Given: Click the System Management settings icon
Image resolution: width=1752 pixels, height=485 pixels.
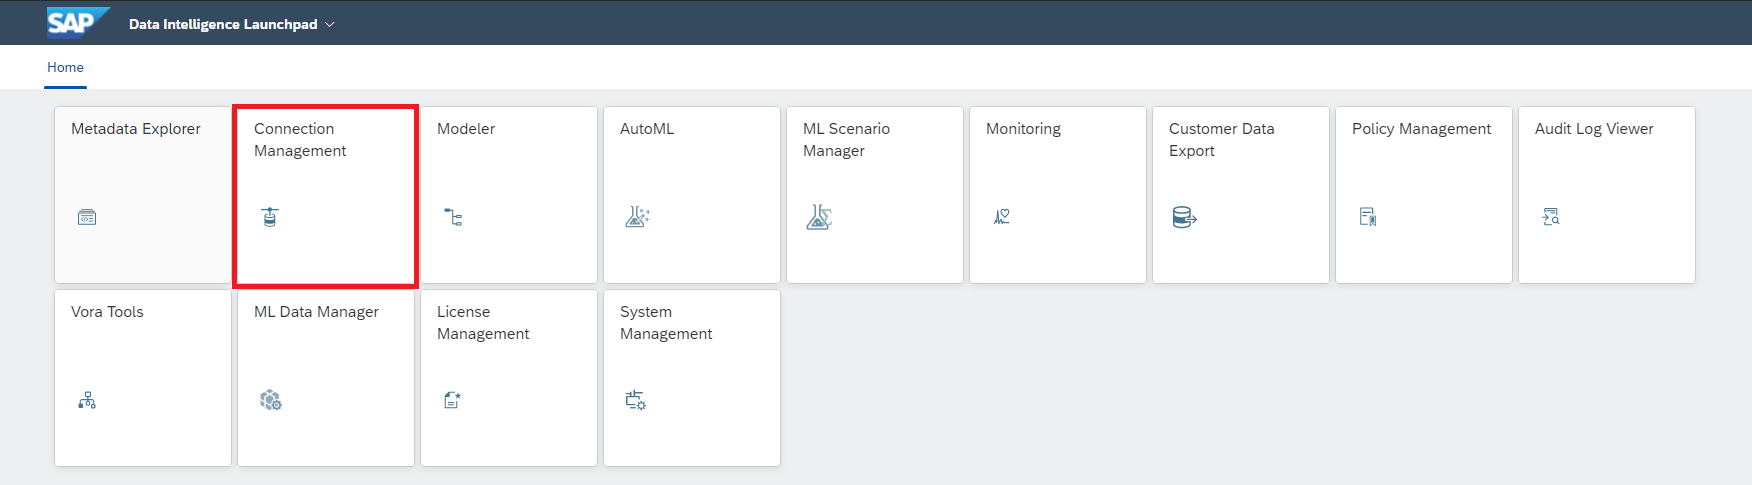Looking at the screenshot, I should pos(635,400).
